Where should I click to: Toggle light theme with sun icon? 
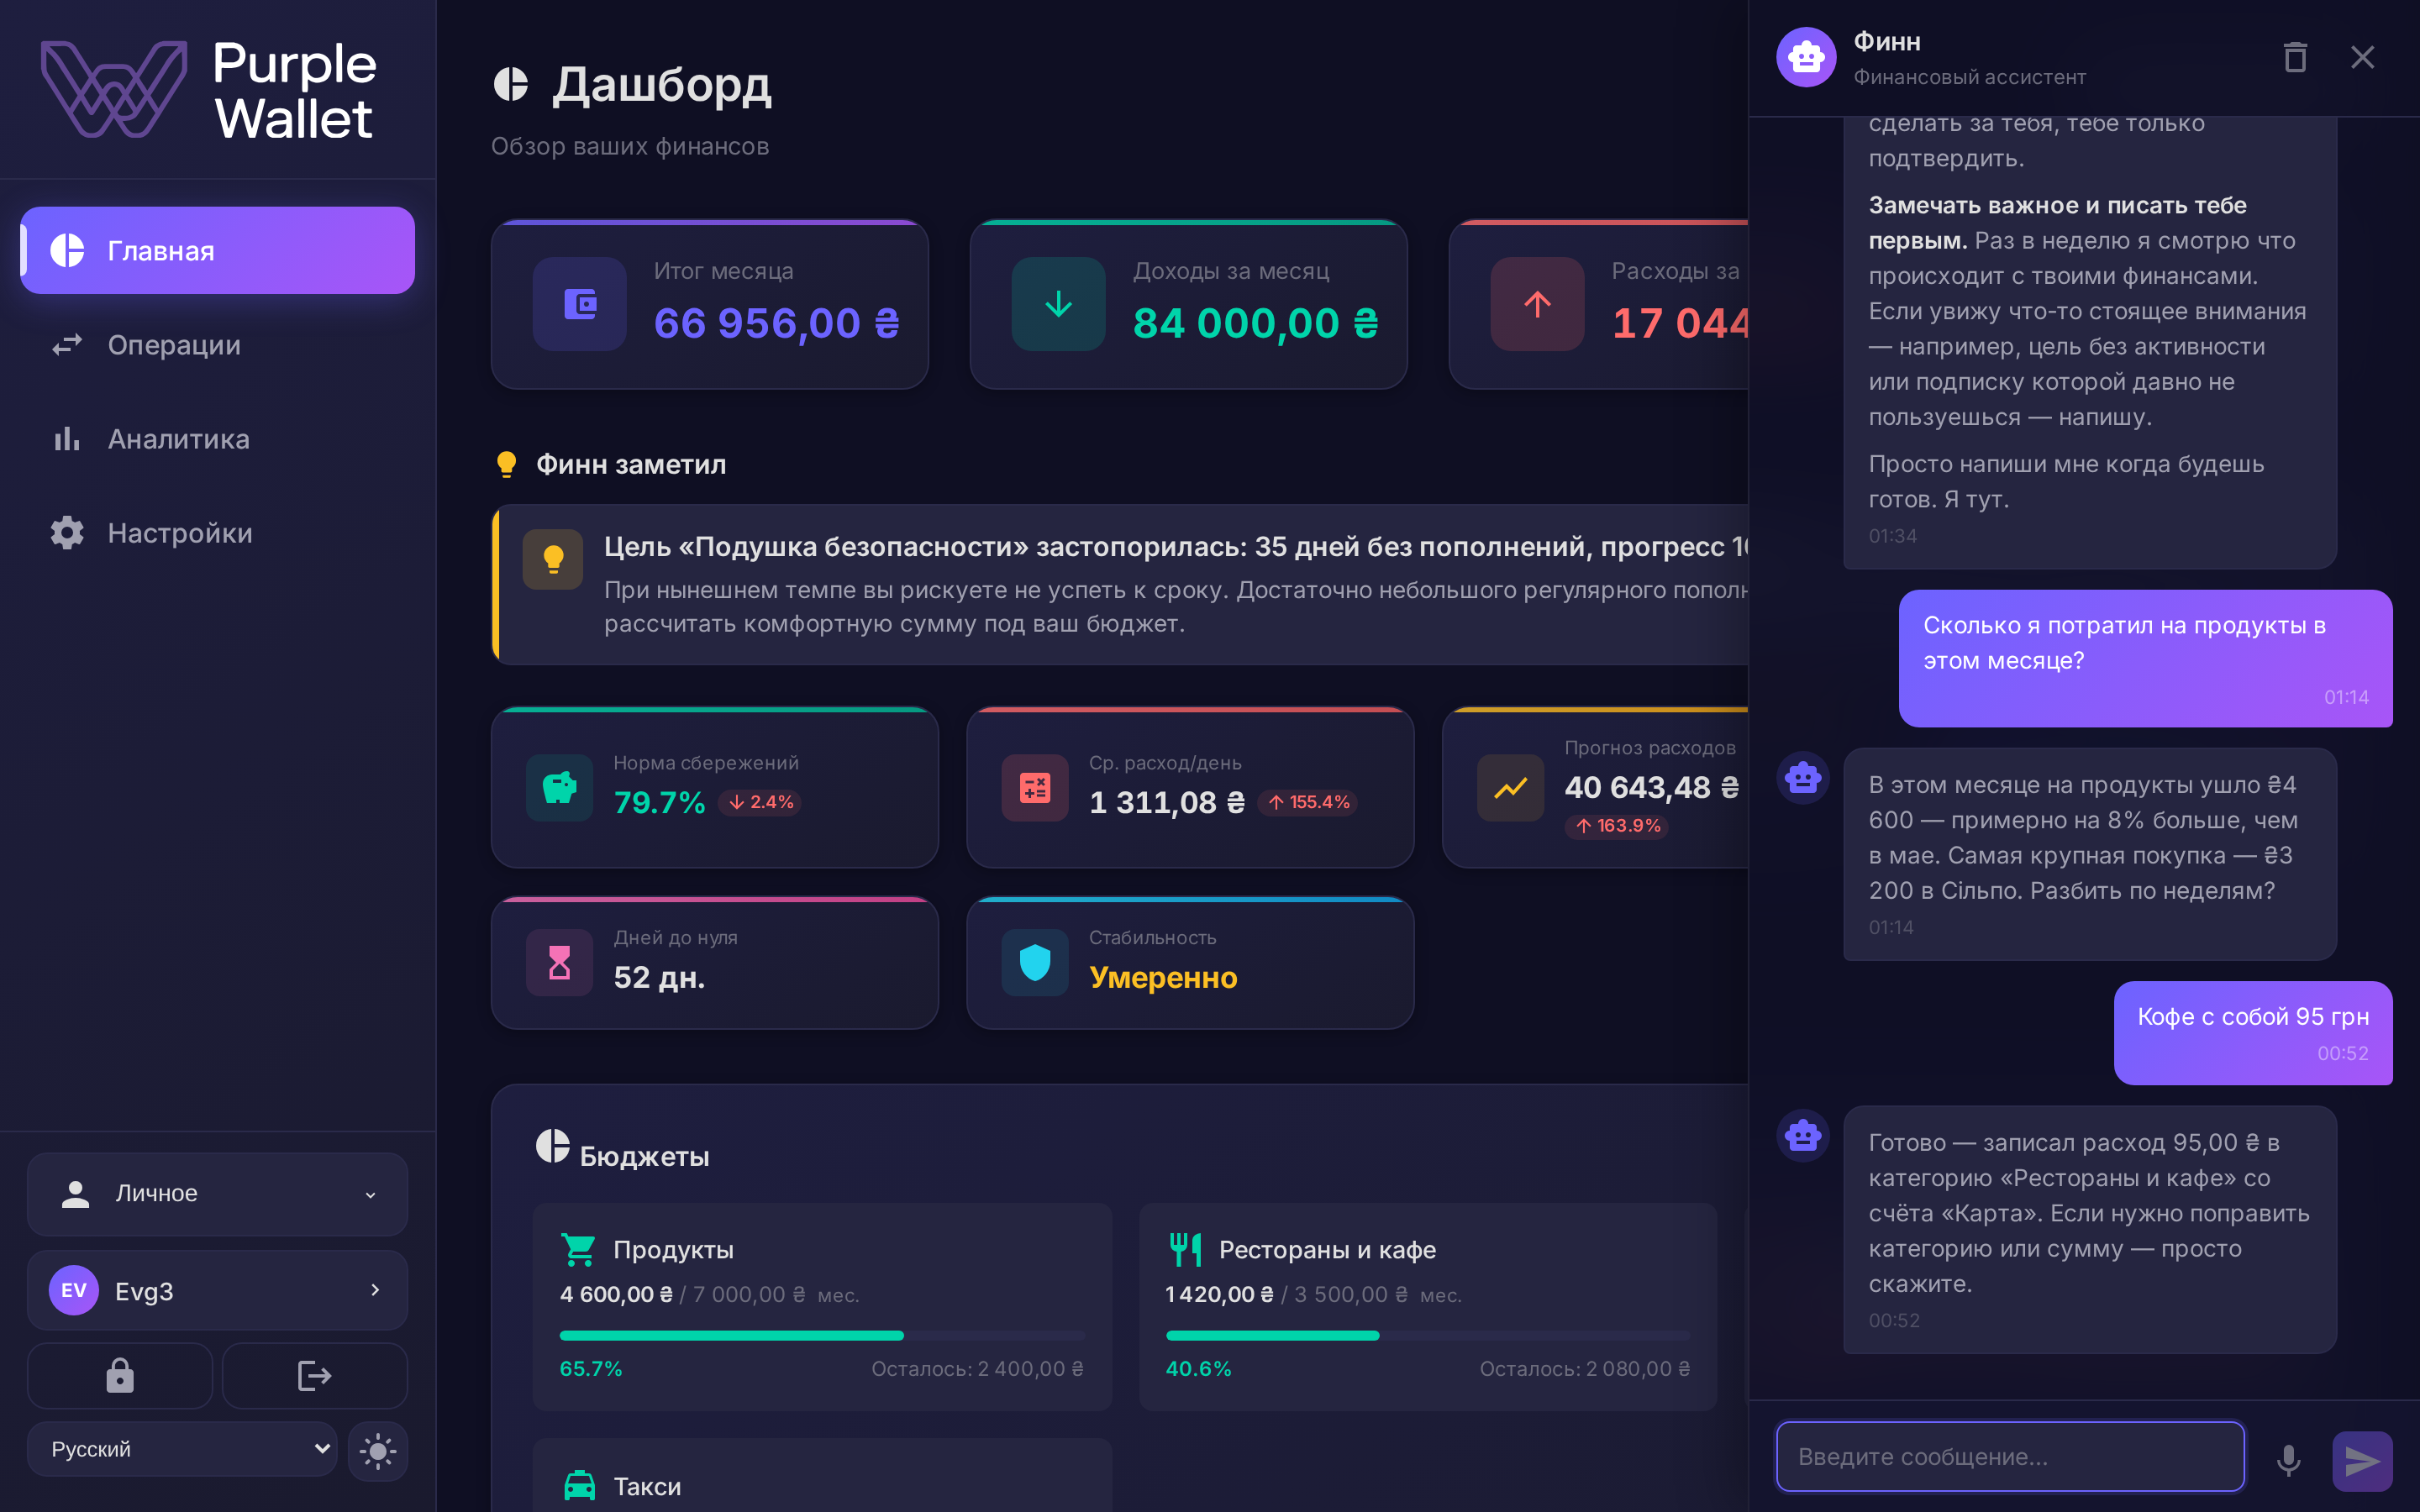click(378, 1451)
